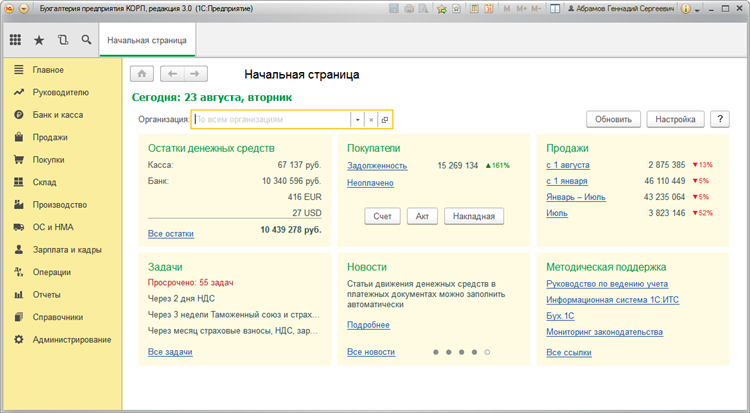Screen dimensions: 750x413
Task: Clear the Организация field with x
Action: [371, 120]
